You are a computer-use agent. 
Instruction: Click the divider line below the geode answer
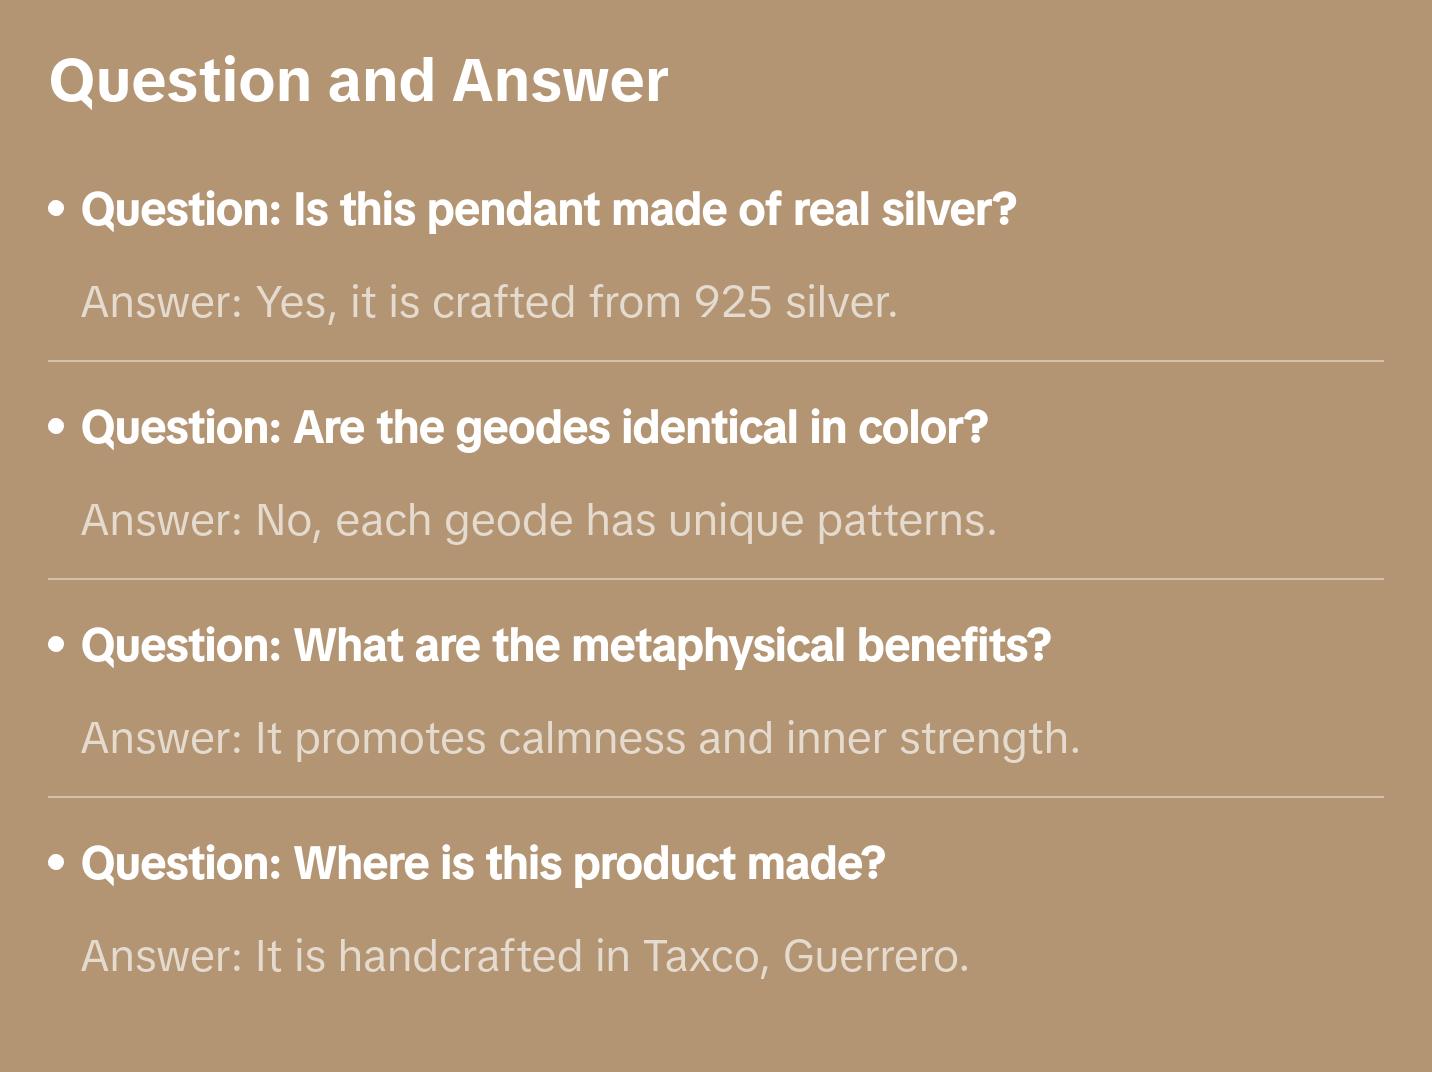pos(715,579)
